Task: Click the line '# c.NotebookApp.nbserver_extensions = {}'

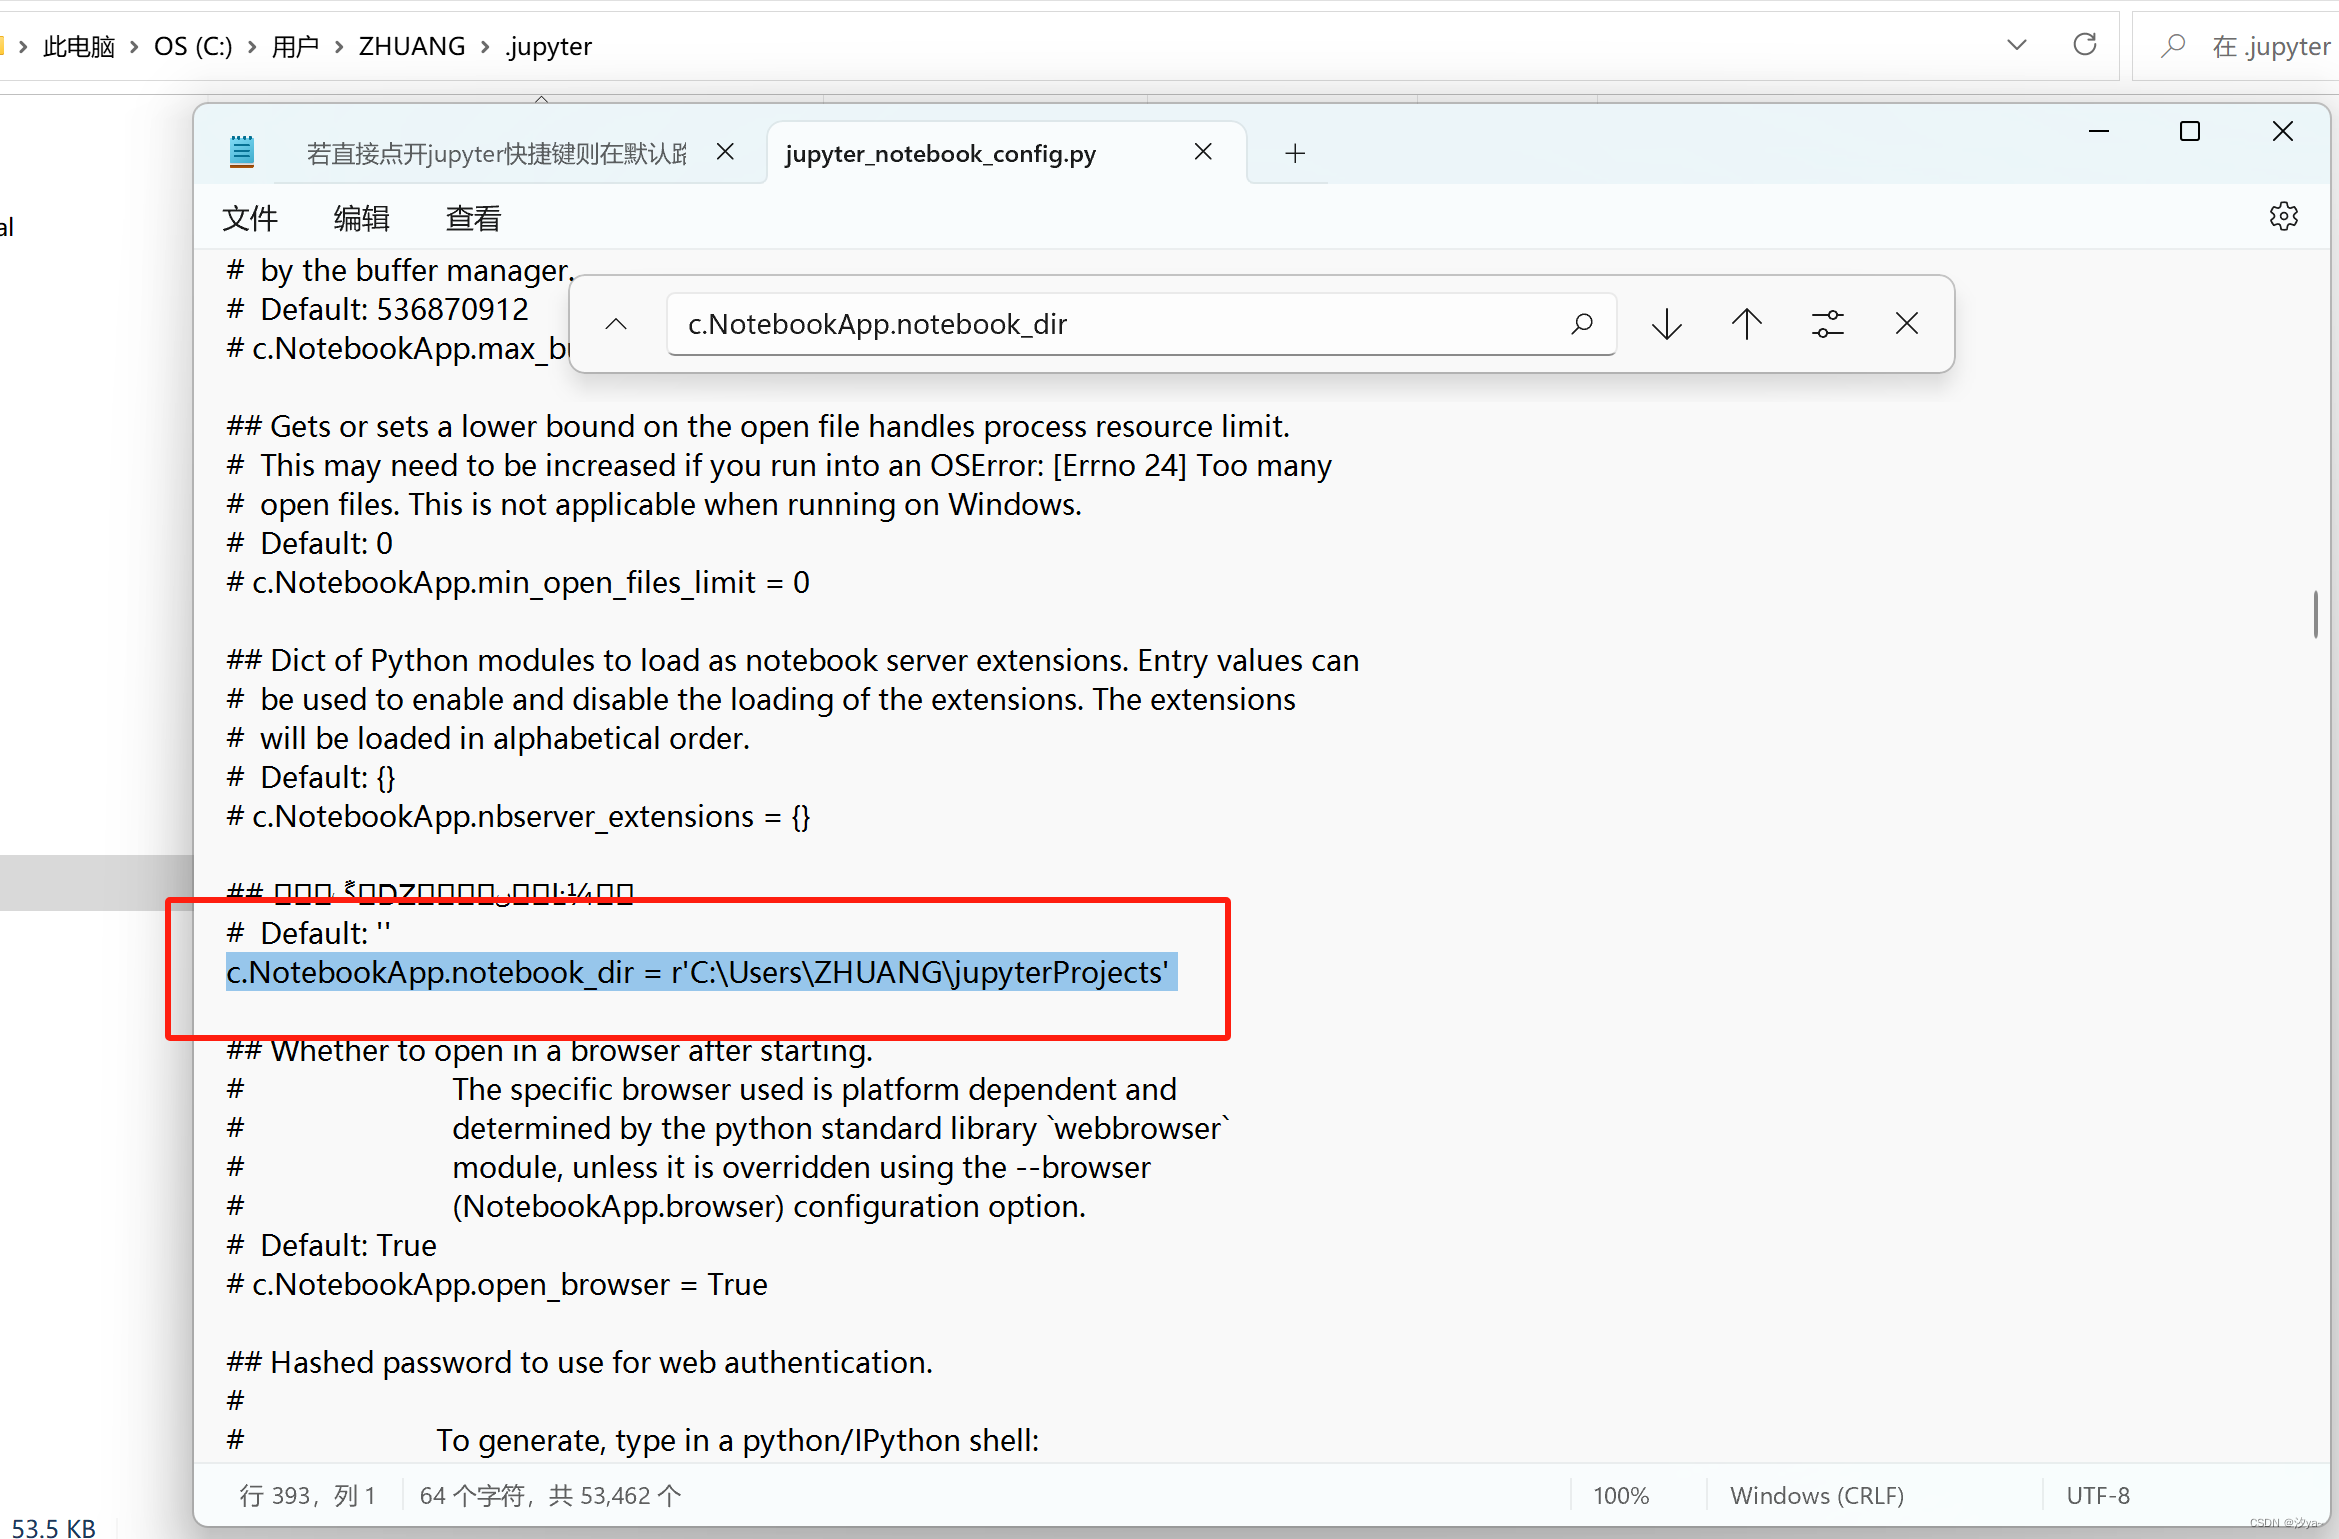Action: 518,816
